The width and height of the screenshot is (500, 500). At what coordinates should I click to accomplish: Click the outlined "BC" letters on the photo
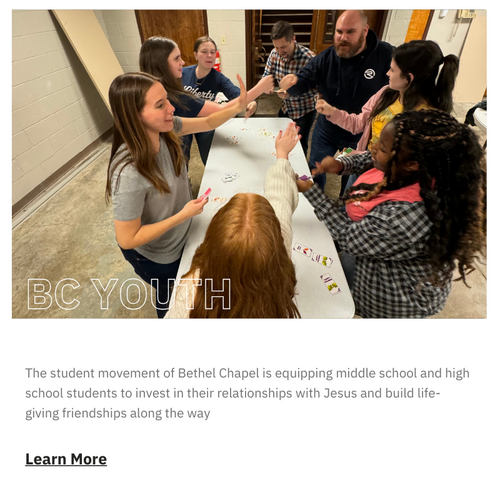pyautogui.click(x=54, y=294)
